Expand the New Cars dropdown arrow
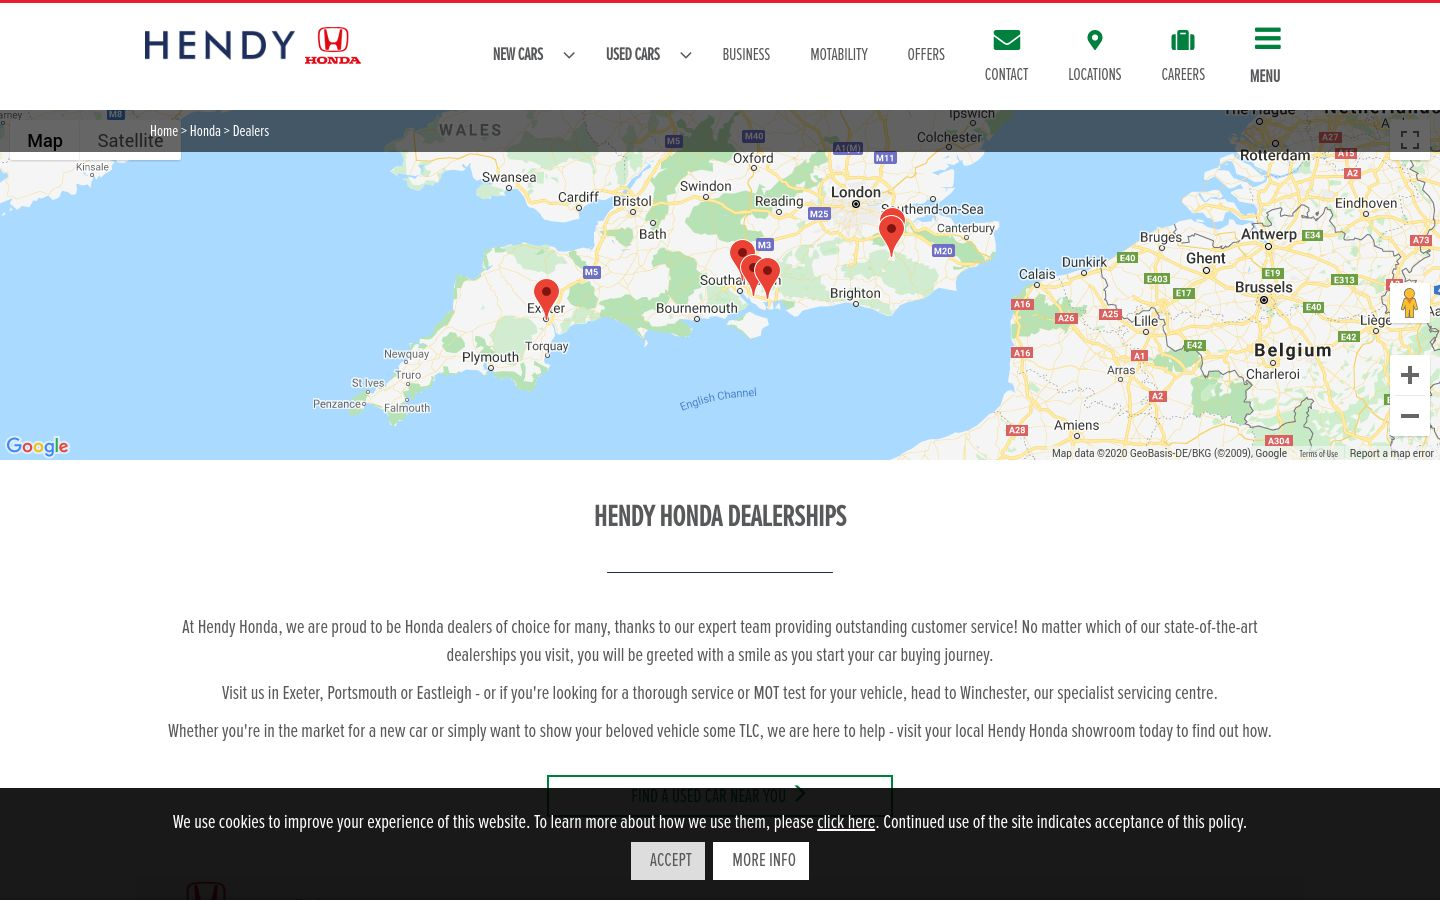 (x=569, y=55)
